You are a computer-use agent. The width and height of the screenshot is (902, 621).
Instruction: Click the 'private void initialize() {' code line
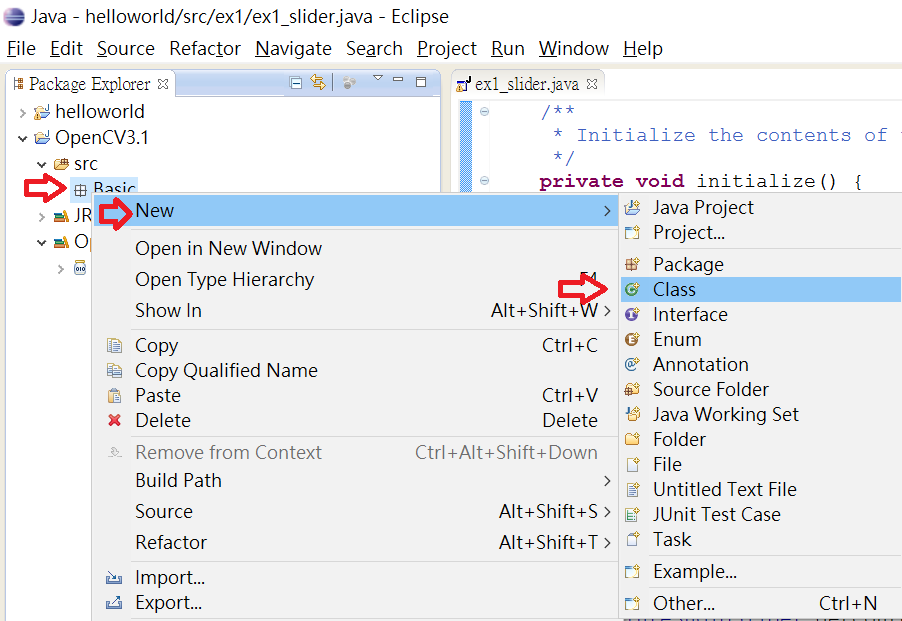point(701,182)
